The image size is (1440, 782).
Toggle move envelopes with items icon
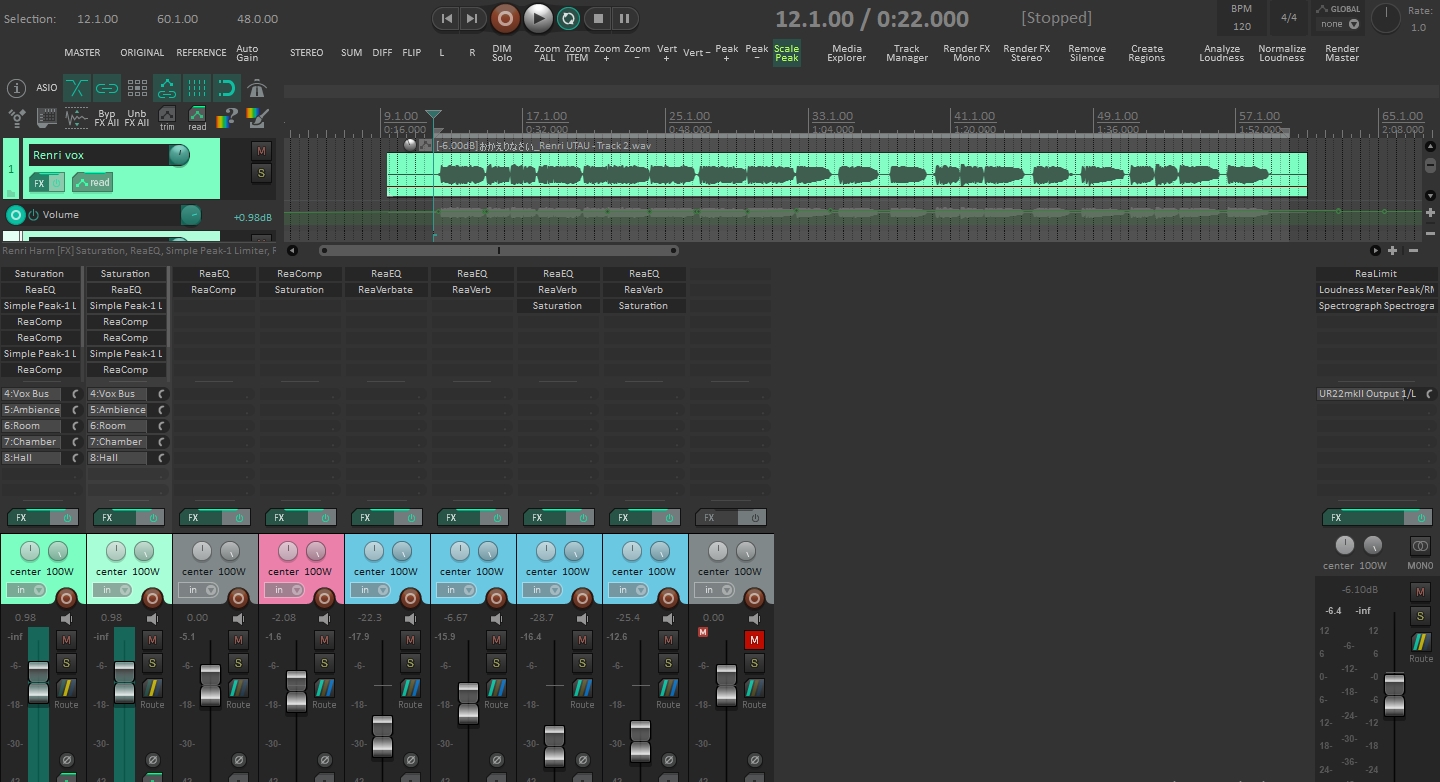point(167,88)
